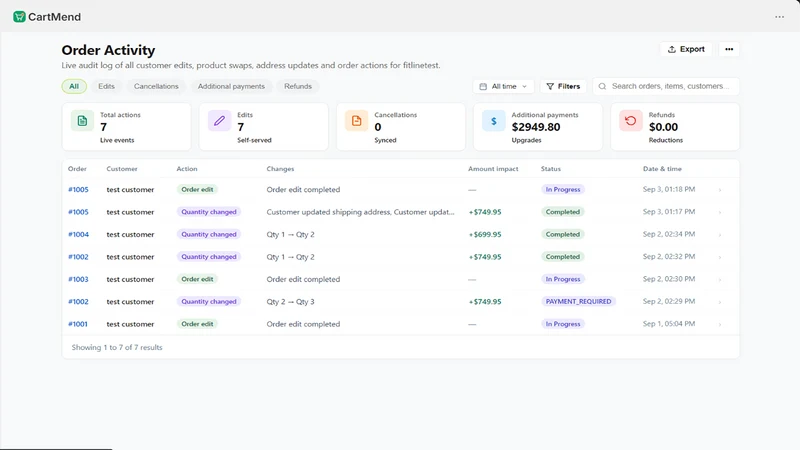Open order #1002 with PAYMENT_REQUIRED status

[x=78, y=302]
